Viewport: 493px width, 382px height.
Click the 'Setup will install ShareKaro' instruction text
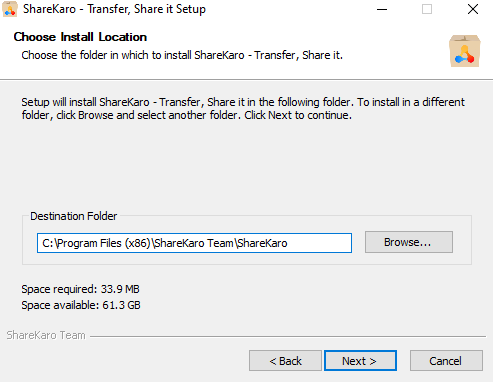pos(243,108)
